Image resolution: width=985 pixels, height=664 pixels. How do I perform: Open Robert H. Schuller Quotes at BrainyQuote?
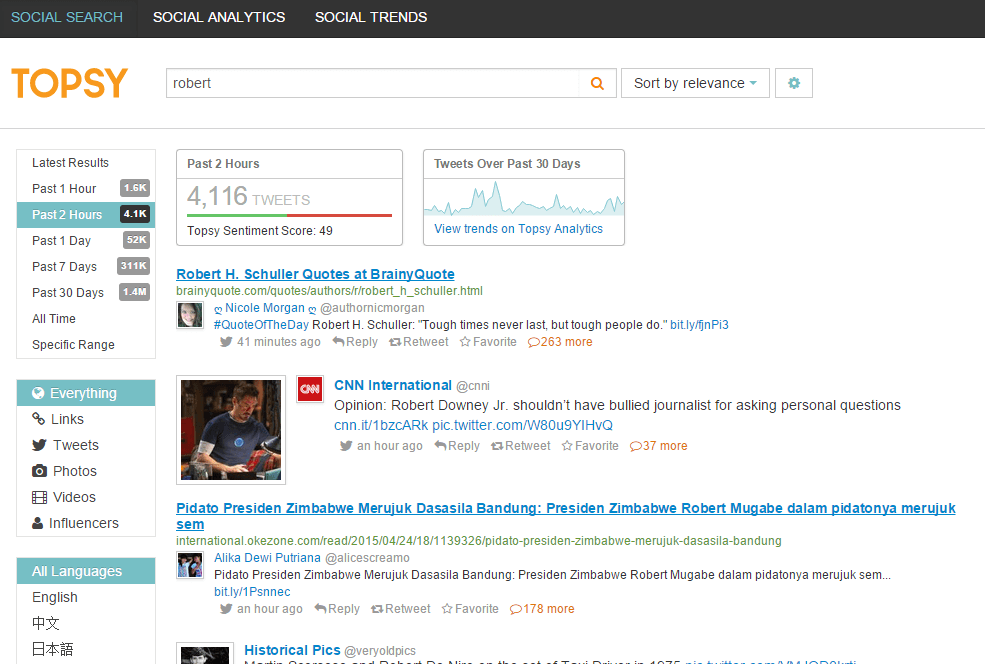315,274
